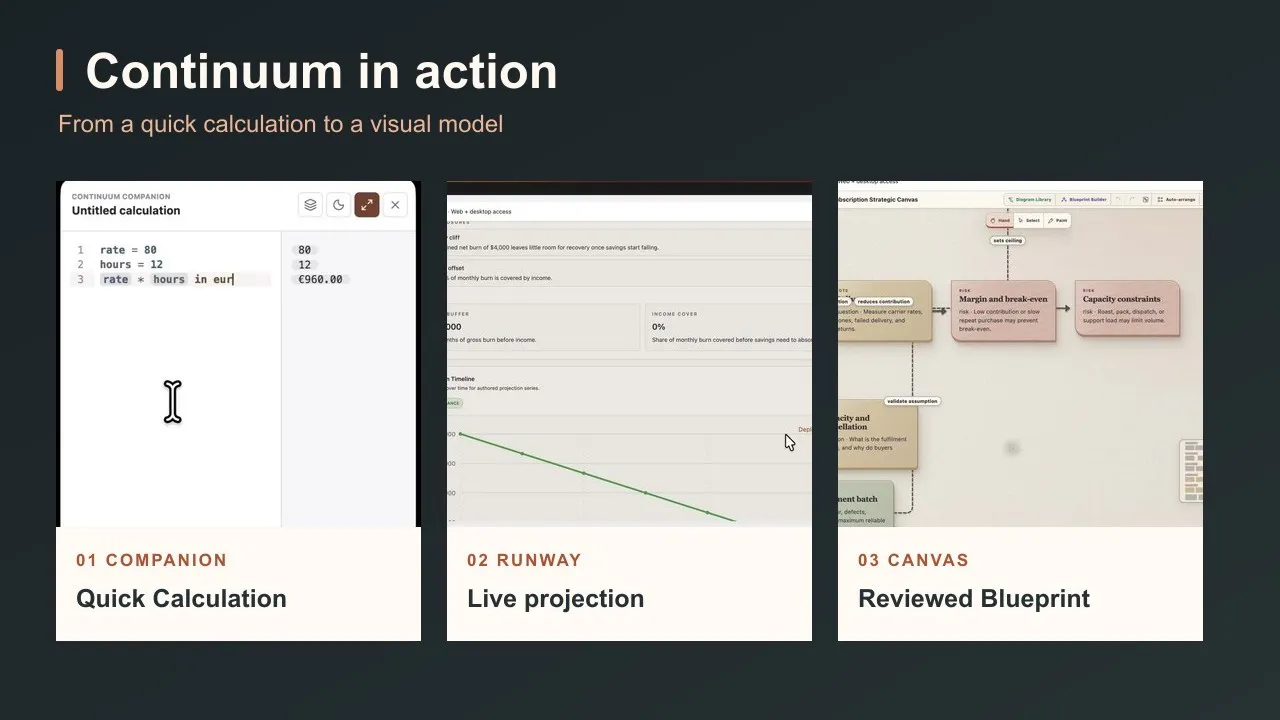
Task: Click the first data point on green projection line
Action: point(460,434)
